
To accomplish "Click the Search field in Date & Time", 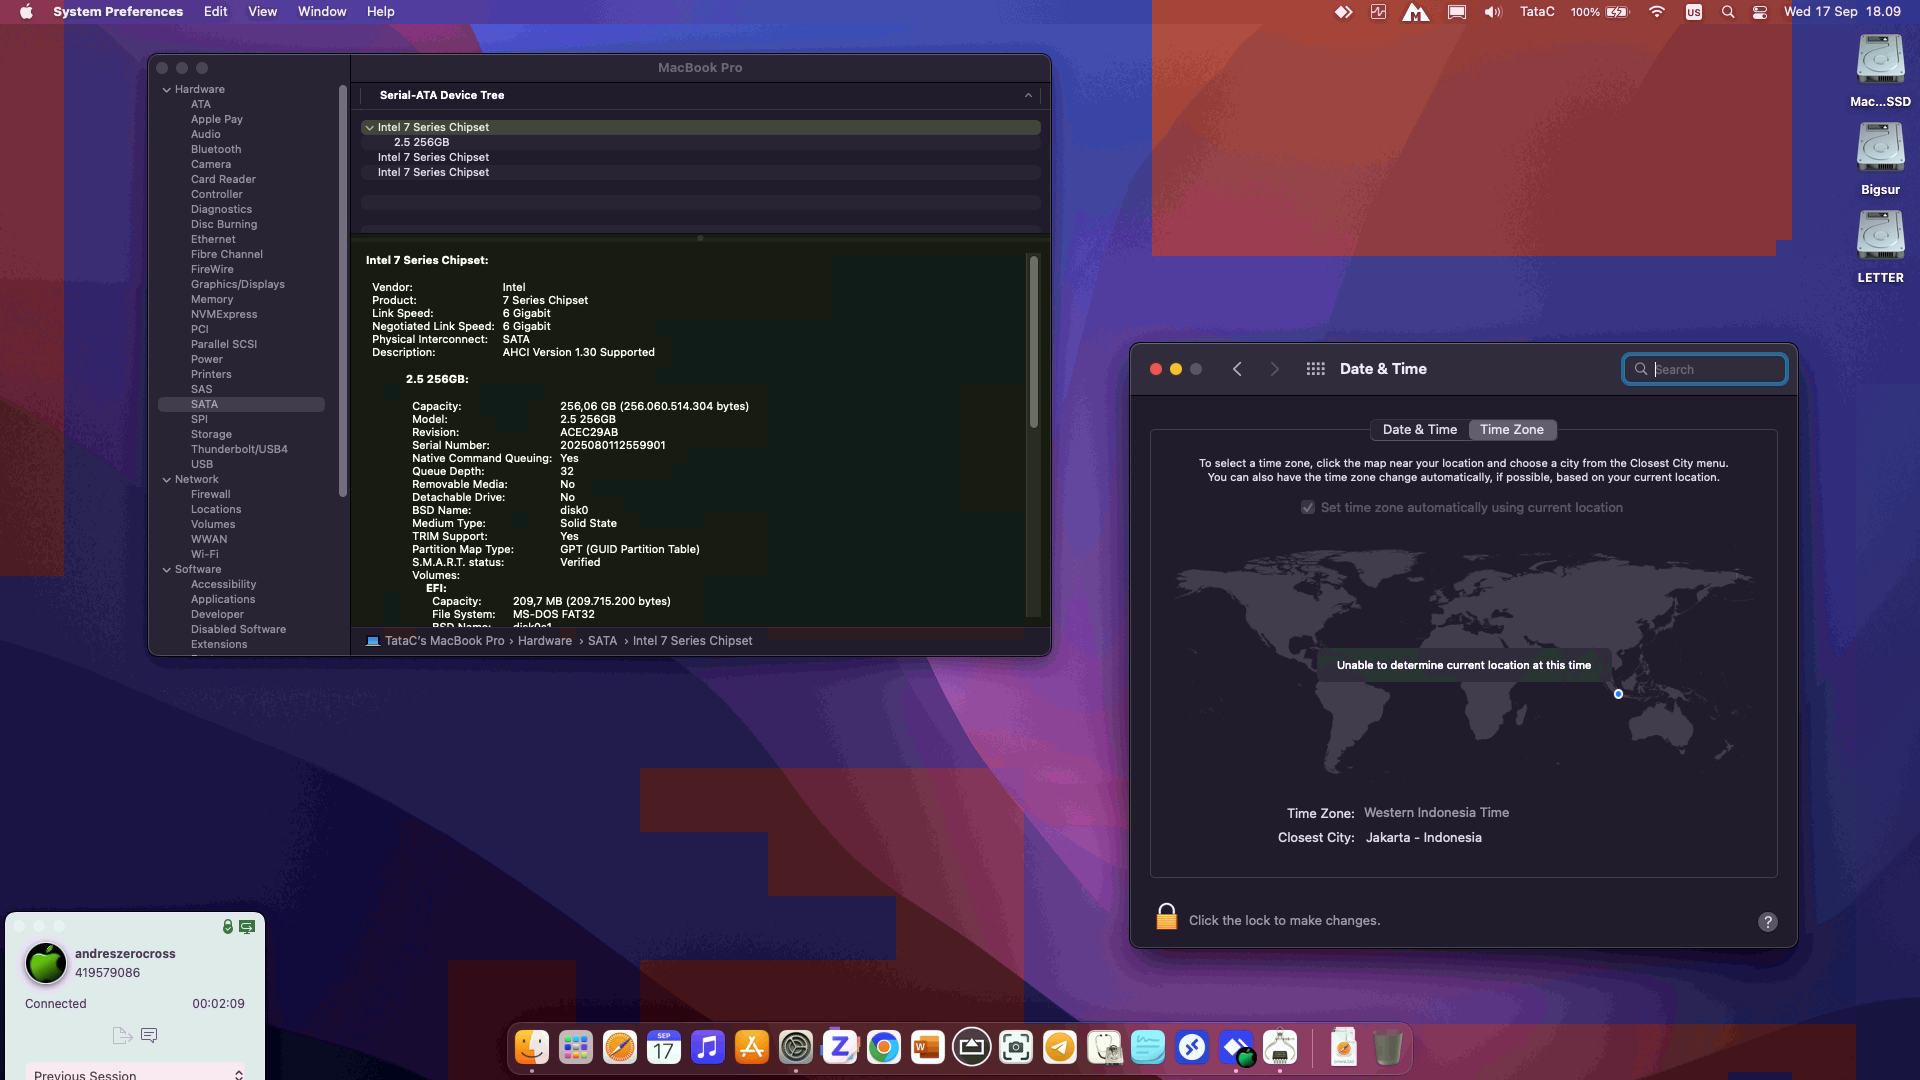I will point(1714,370).
